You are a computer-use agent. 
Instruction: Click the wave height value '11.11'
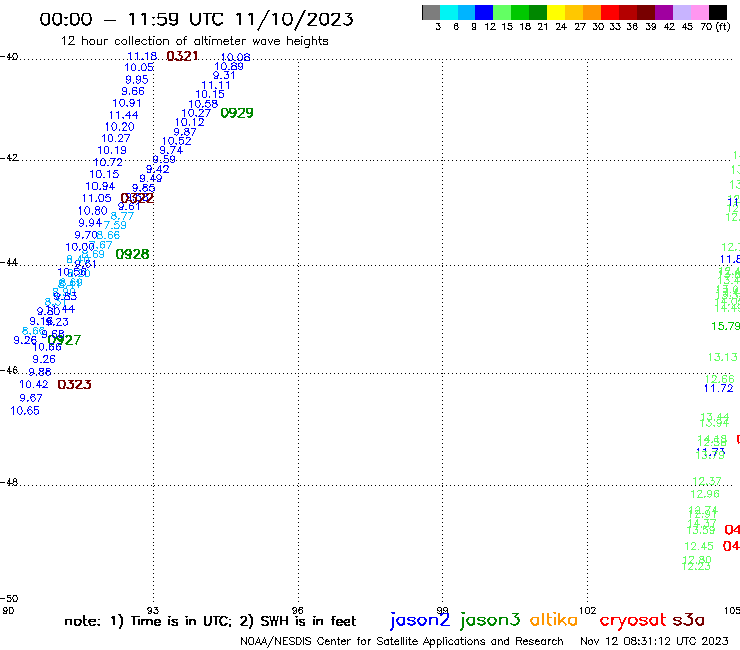coord(216,85)
